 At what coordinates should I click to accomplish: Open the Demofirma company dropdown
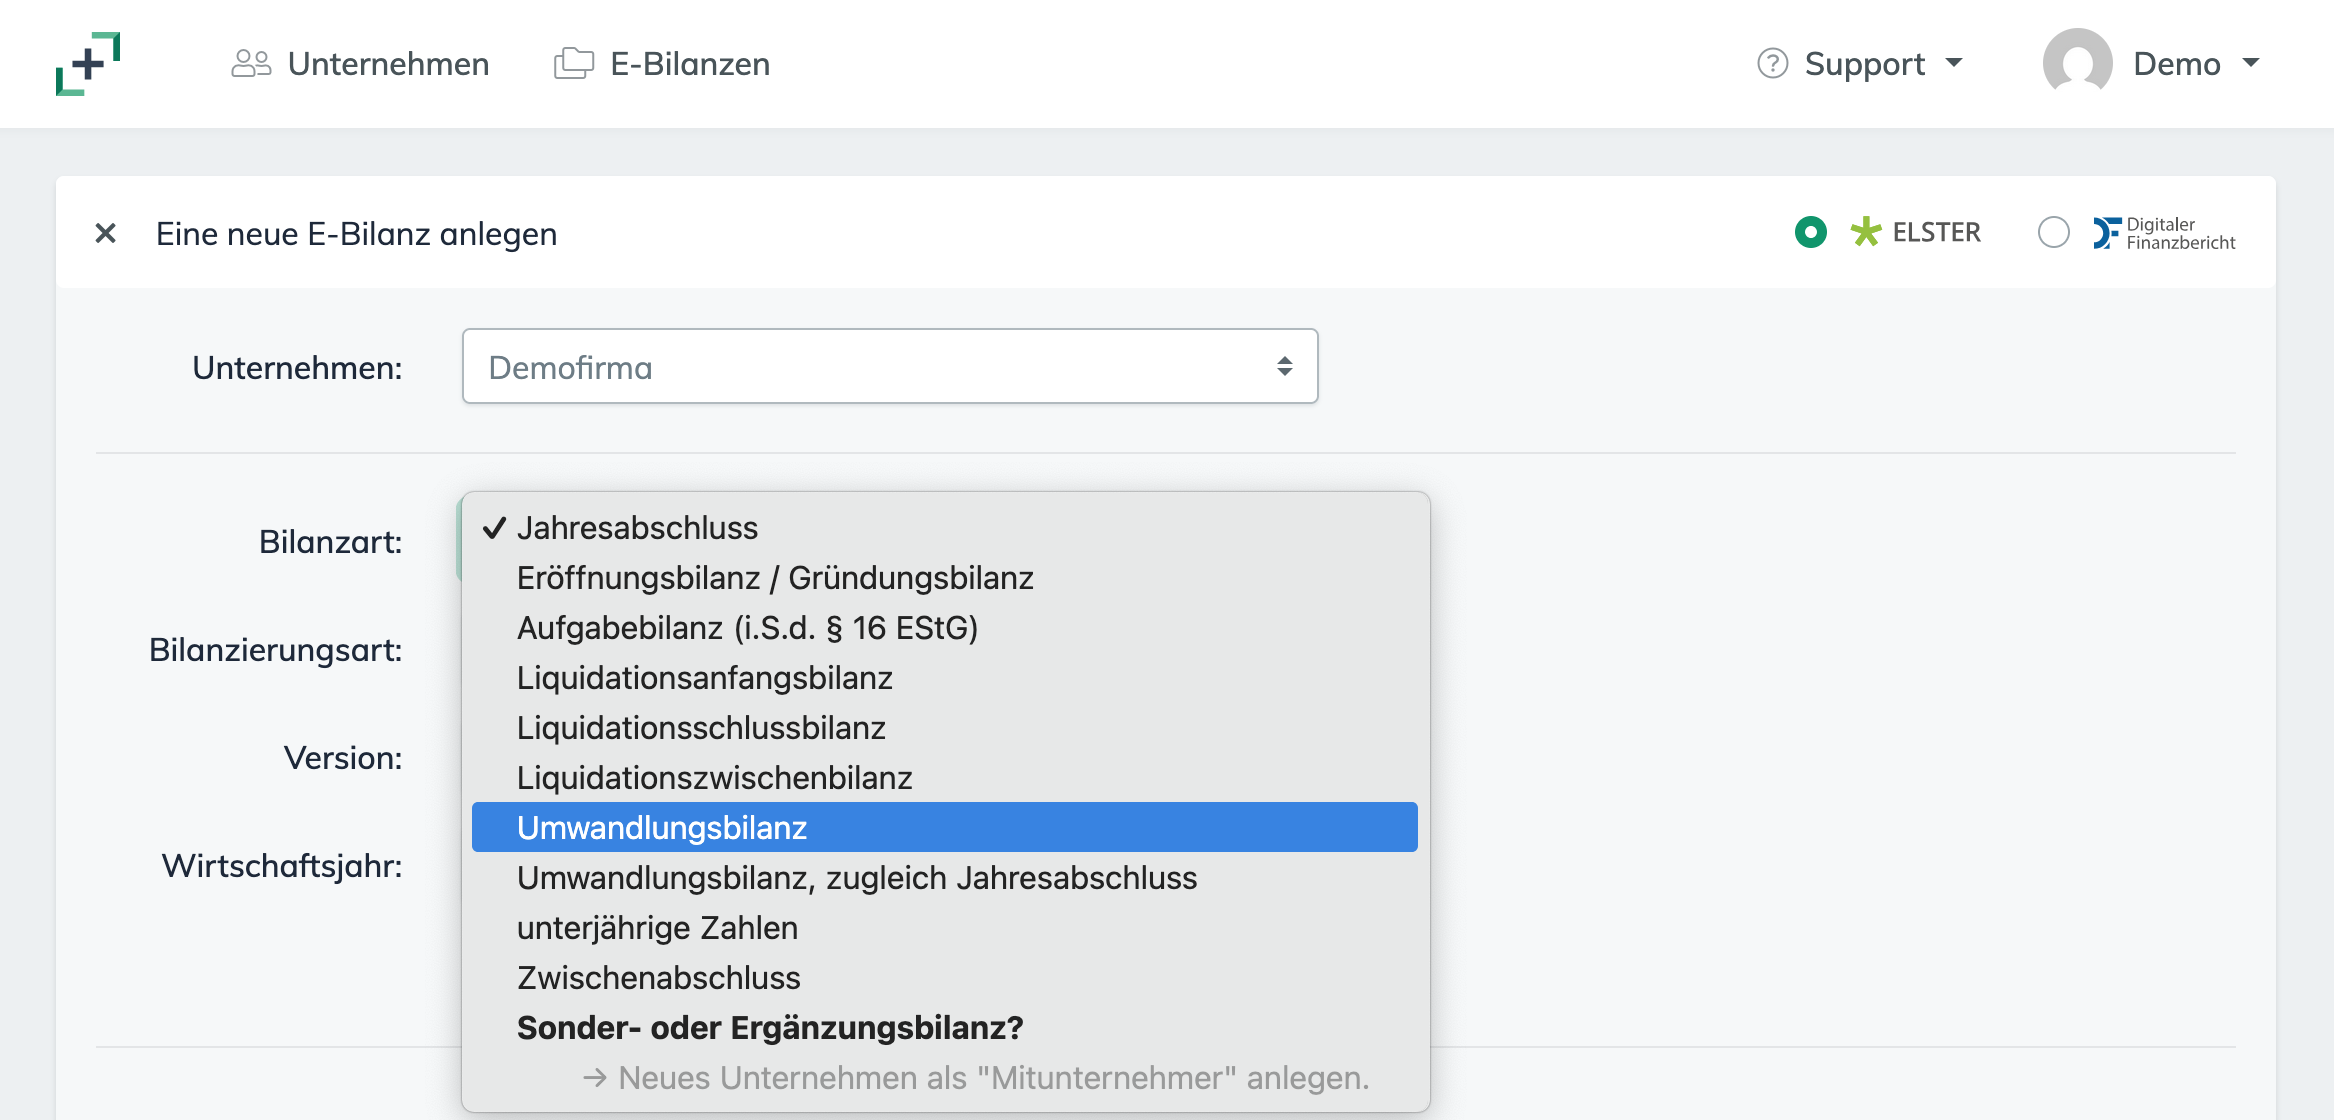point(890,366)
